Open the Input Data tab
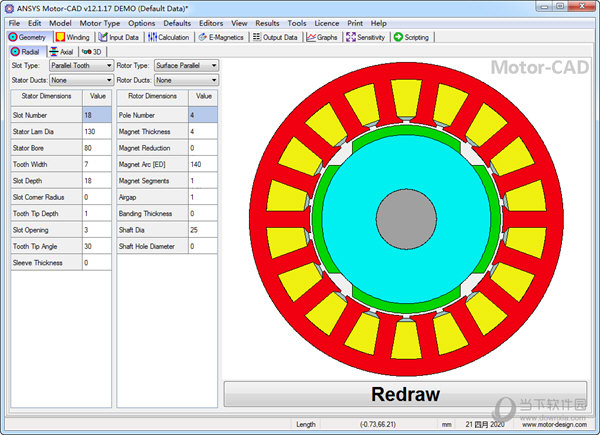 pyautogui.click(x=120, y=37)
